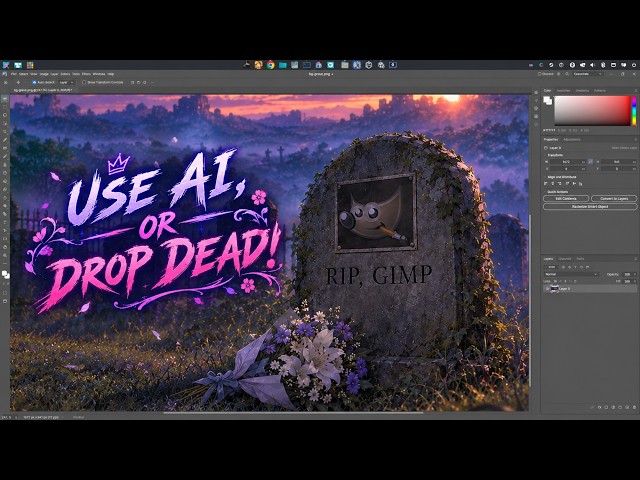The height and width of the screenshot is (480, 640).
Task: Toggle lock transparent pixels
Action: click(x=556, y=281)
